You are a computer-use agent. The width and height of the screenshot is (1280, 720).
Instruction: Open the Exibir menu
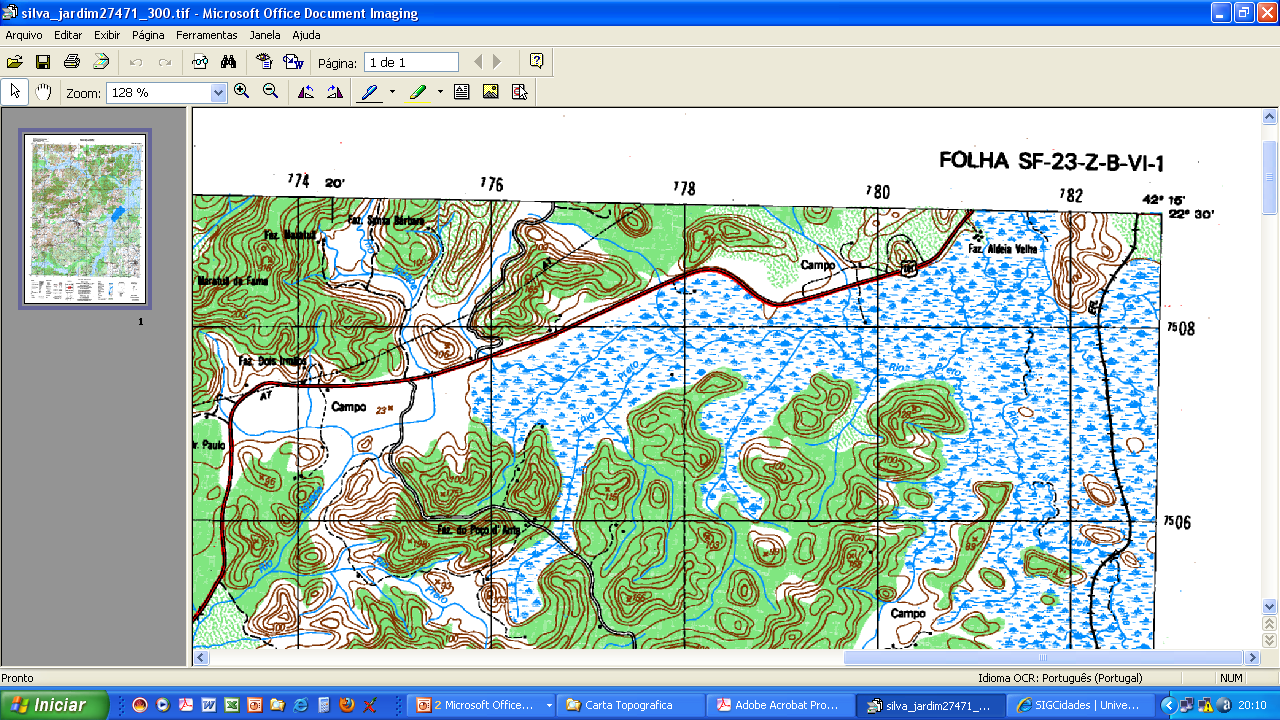click(107, 35)
